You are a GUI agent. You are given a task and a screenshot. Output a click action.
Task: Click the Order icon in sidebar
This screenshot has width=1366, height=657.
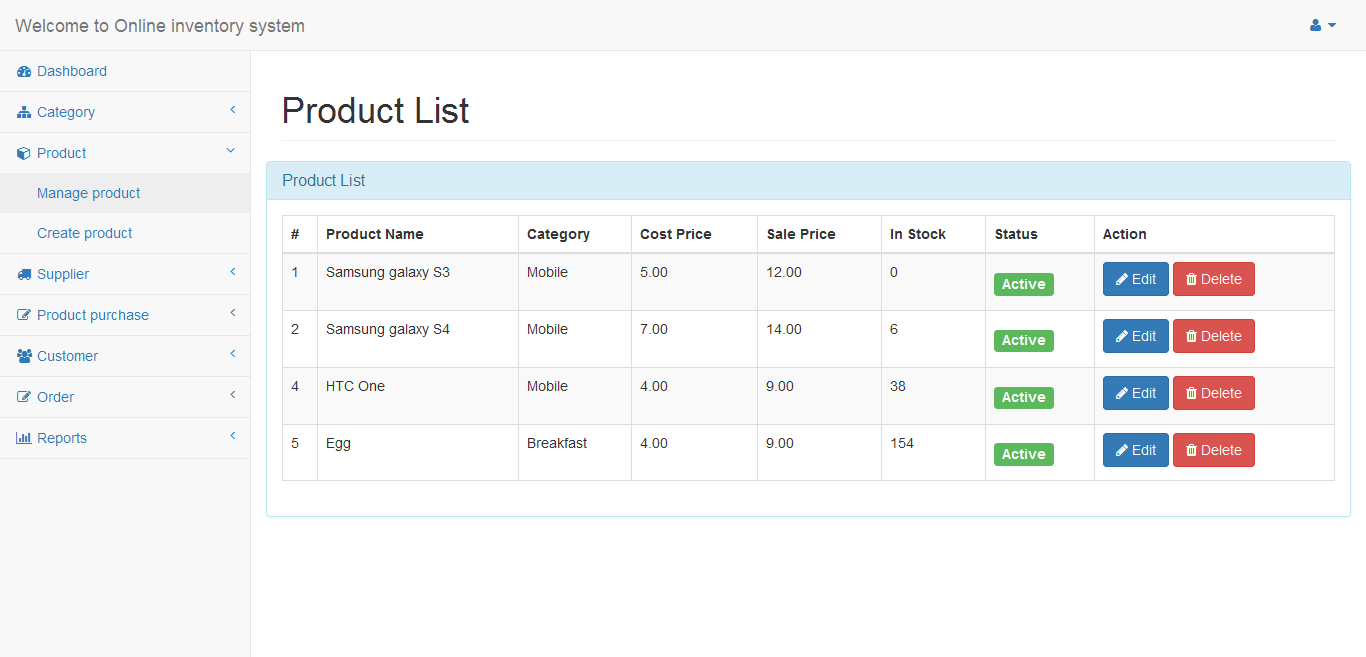22,396
